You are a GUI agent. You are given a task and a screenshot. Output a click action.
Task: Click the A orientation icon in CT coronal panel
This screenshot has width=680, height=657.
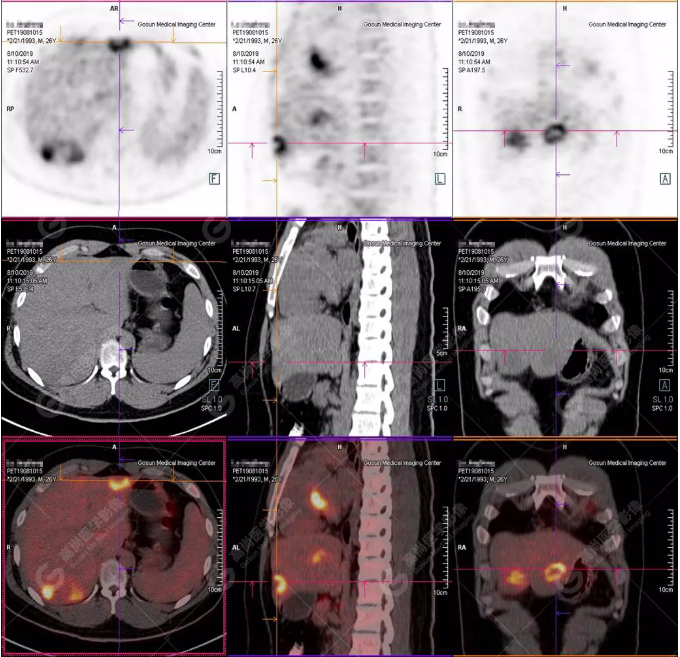[x=665, y=384]
